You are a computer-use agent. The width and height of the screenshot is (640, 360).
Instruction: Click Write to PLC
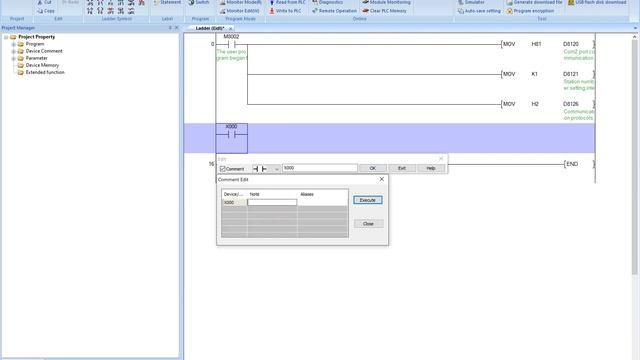click(x=285, y=11)
